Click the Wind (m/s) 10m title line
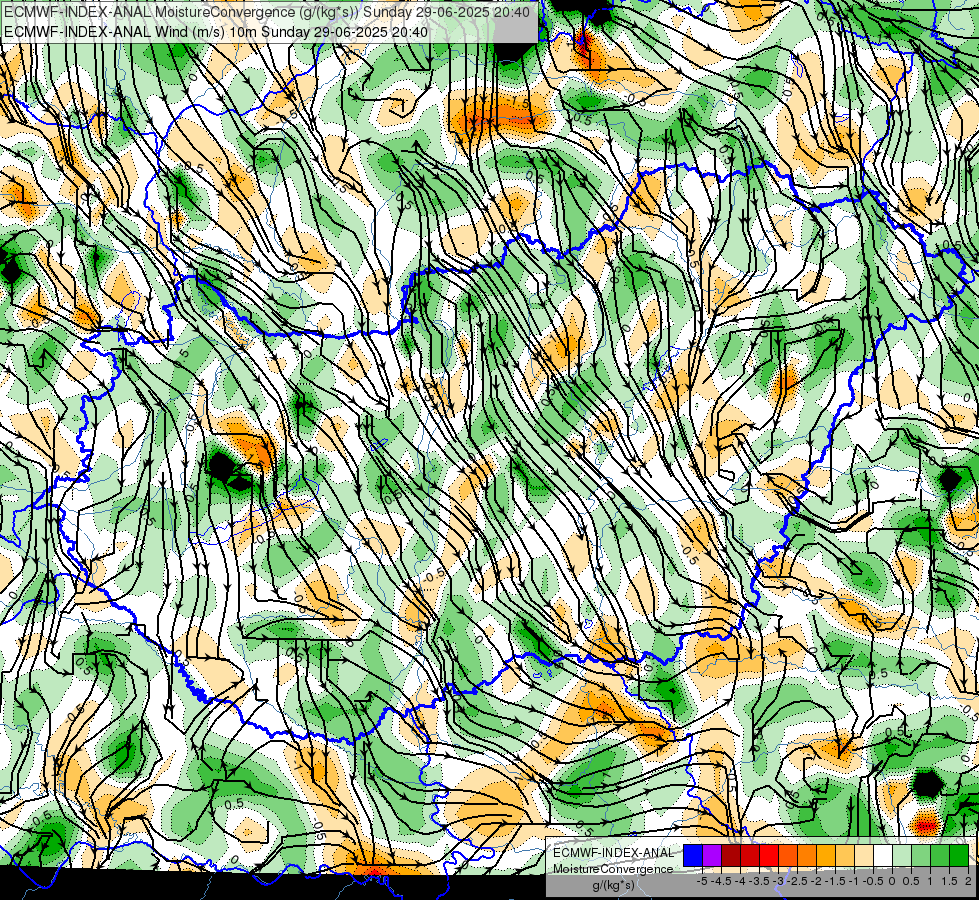 pyautogui.click(x=215, y=32)
